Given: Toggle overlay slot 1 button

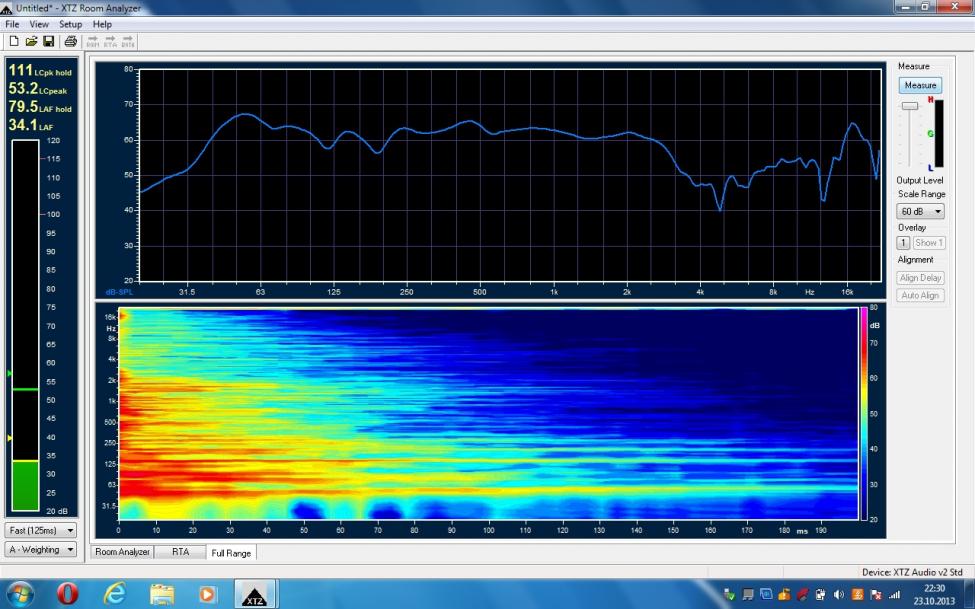Looking at the screenshot, I should tap(903, 243).
